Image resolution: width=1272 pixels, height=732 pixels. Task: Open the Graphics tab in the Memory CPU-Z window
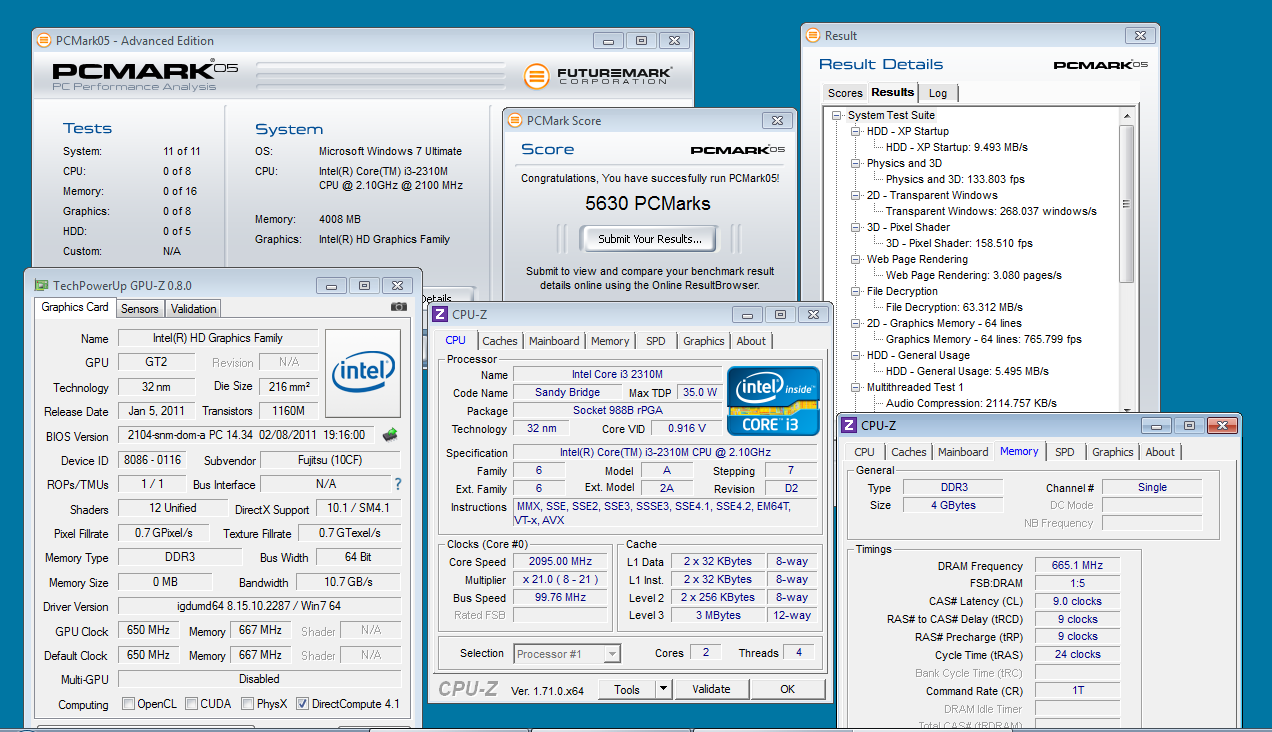click(x=1112, y=452)
